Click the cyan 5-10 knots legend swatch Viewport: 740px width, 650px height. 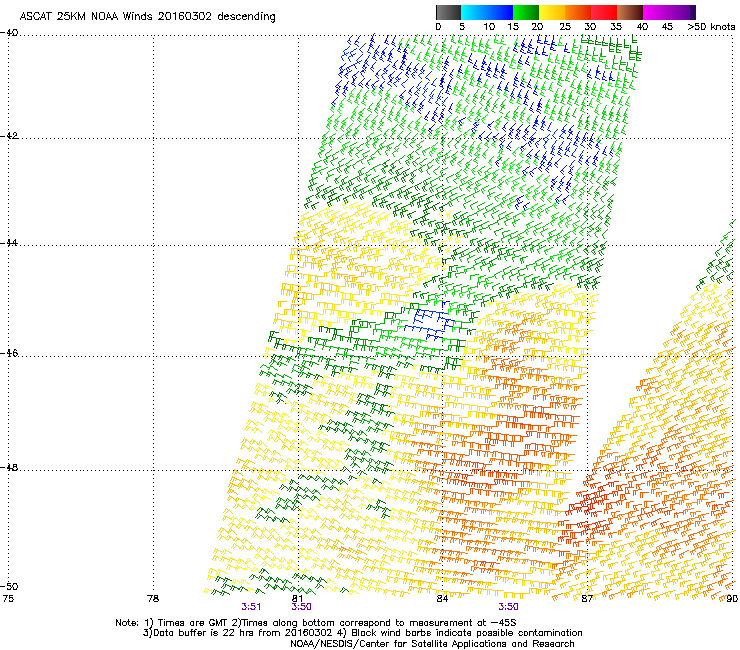click(x=474, y=12)
